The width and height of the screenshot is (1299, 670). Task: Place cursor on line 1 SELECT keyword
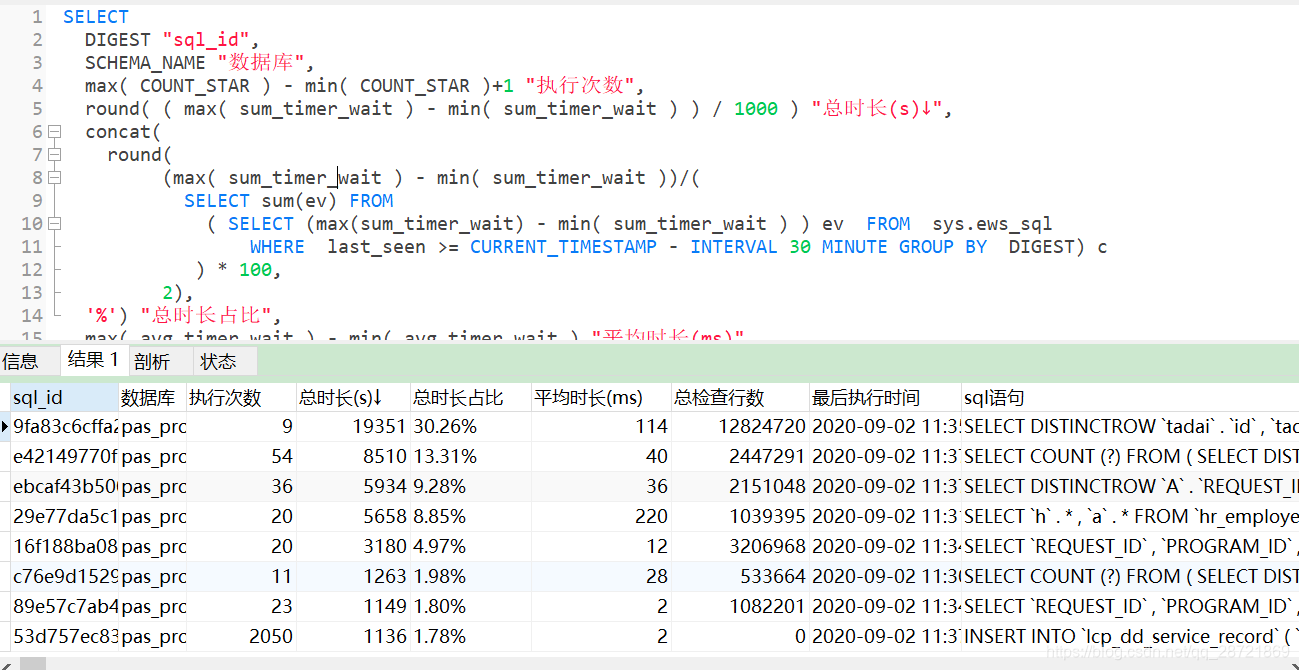pos(96,17)
